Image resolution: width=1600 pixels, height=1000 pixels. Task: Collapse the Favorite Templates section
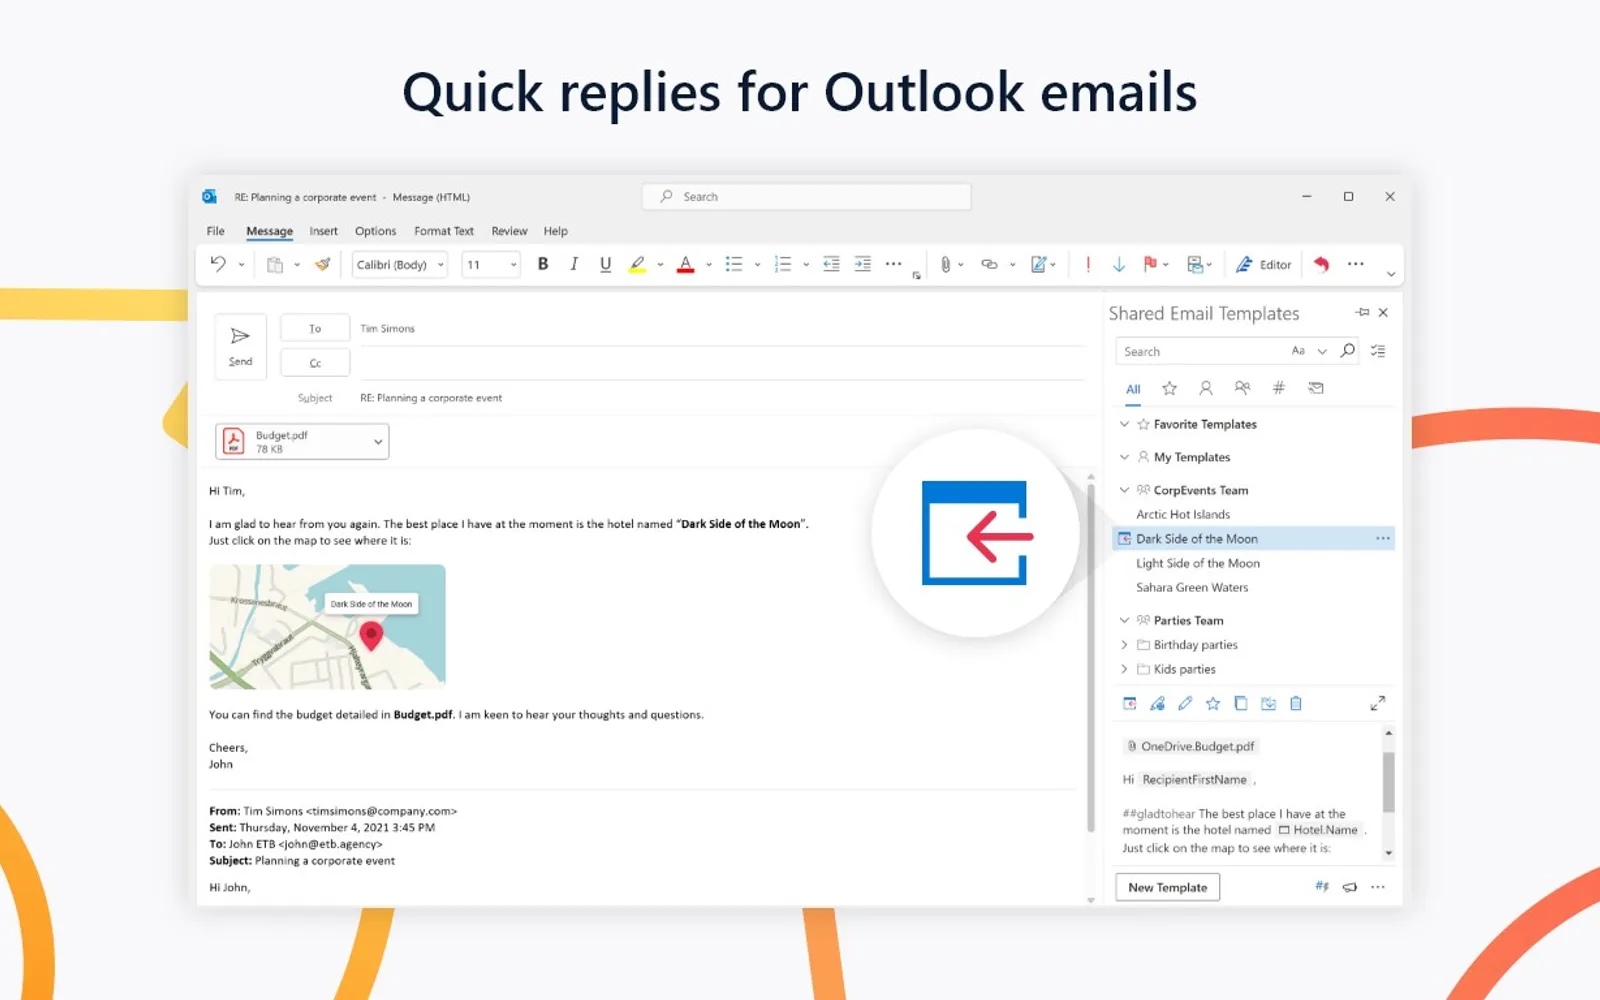point(1124,424)
